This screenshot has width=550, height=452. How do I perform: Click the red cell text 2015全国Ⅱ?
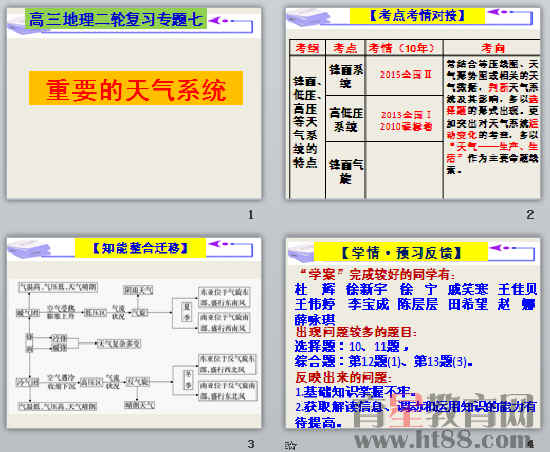pyautogui.click(x=405, y=74)
